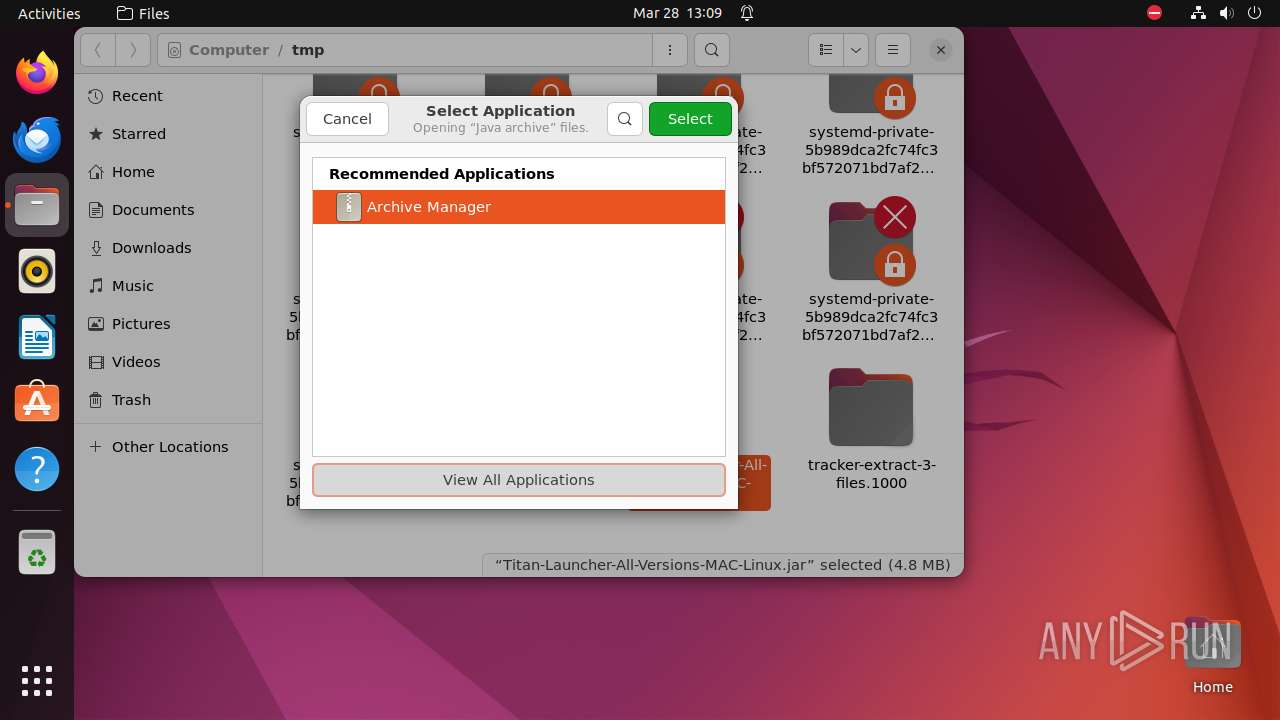Click the Files icon in the dock
1280x720 pixels.
click(x=37, y=205)
